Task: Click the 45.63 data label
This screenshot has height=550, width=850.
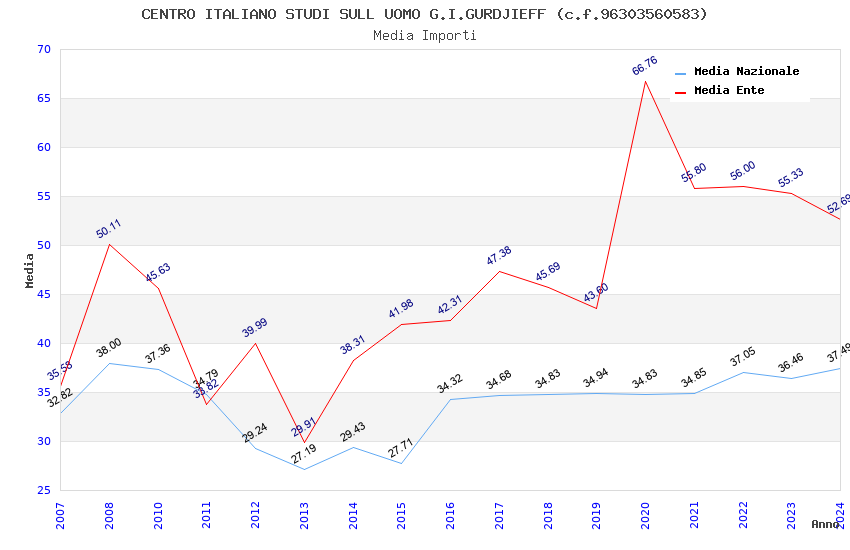Action: click(158, 272)
